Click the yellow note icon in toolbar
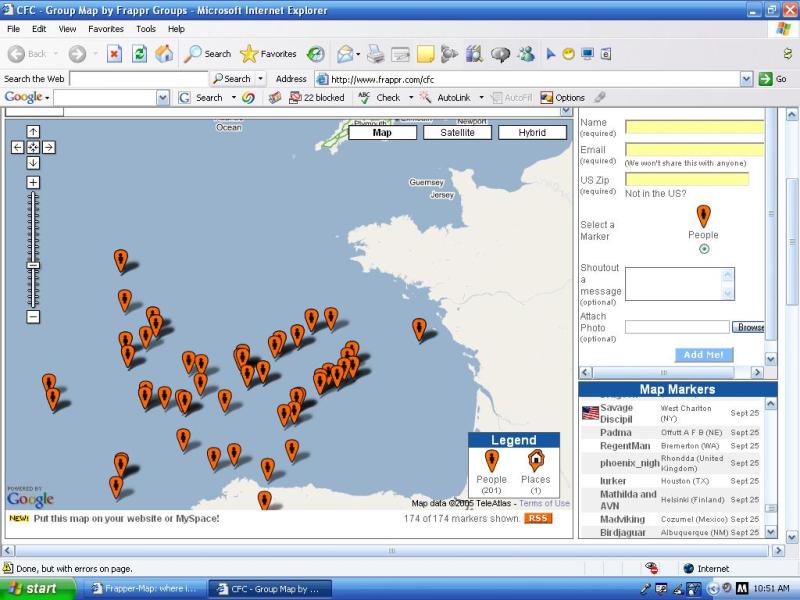800x600 pixels. [x=426, y=54]
